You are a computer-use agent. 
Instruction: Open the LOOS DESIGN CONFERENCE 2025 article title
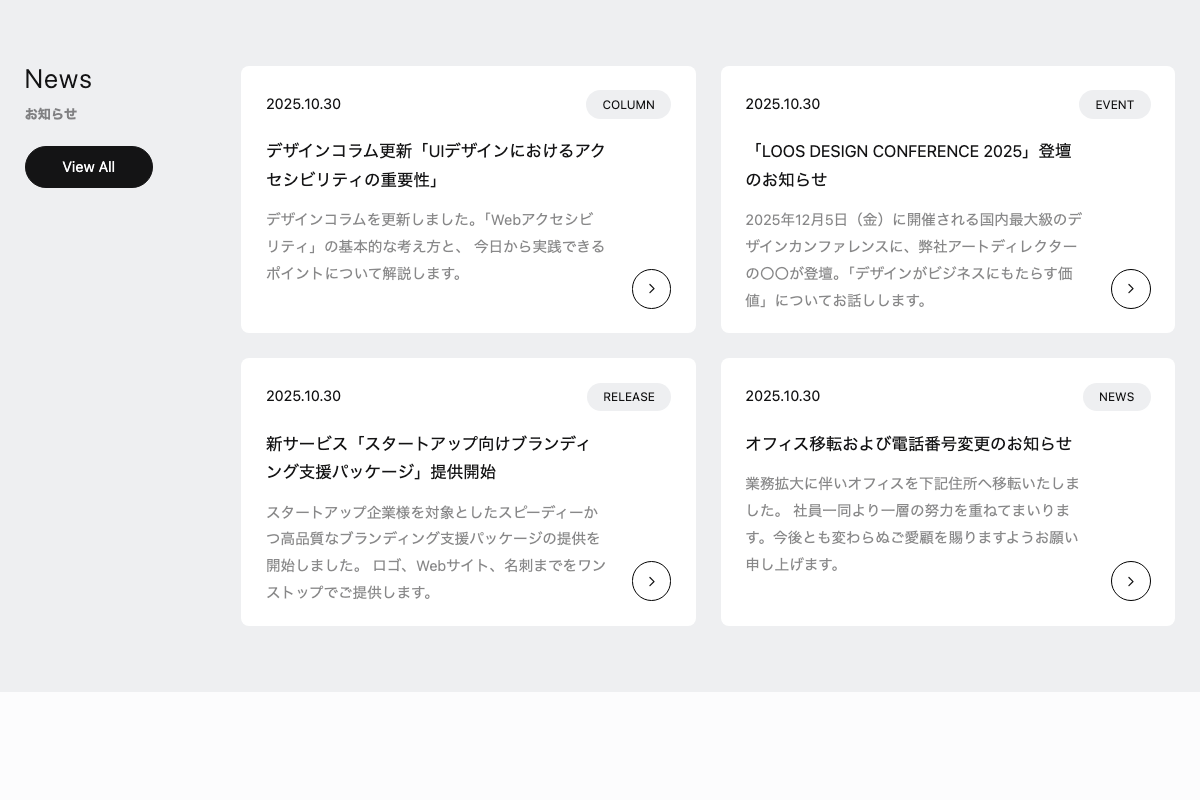coord(908,165)
